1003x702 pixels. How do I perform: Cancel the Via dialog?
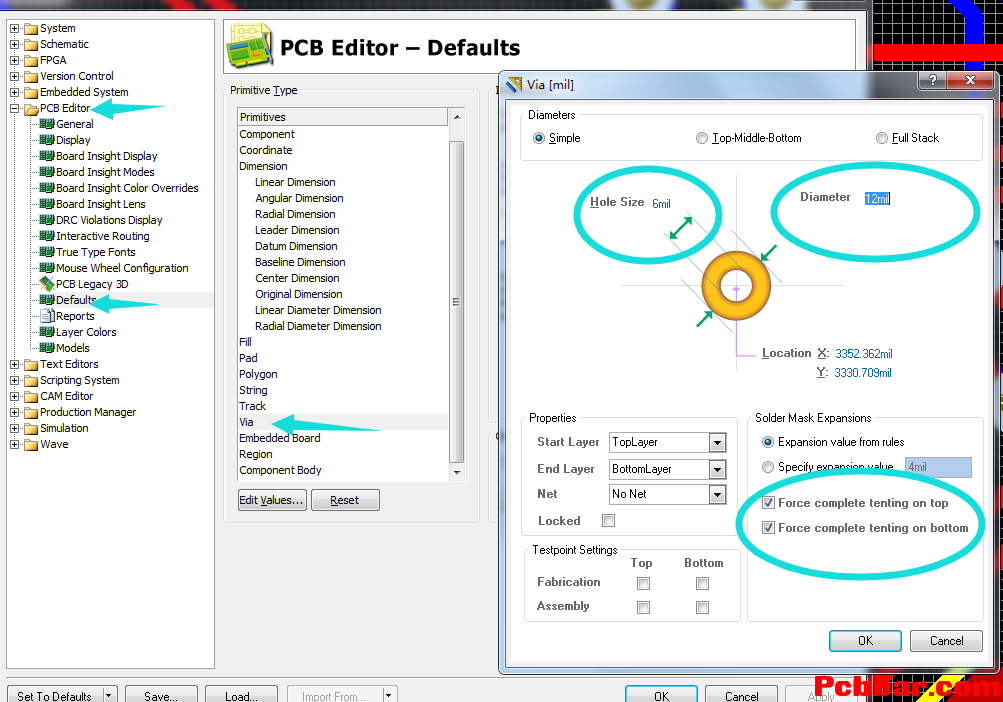click(x=946, y=641)
